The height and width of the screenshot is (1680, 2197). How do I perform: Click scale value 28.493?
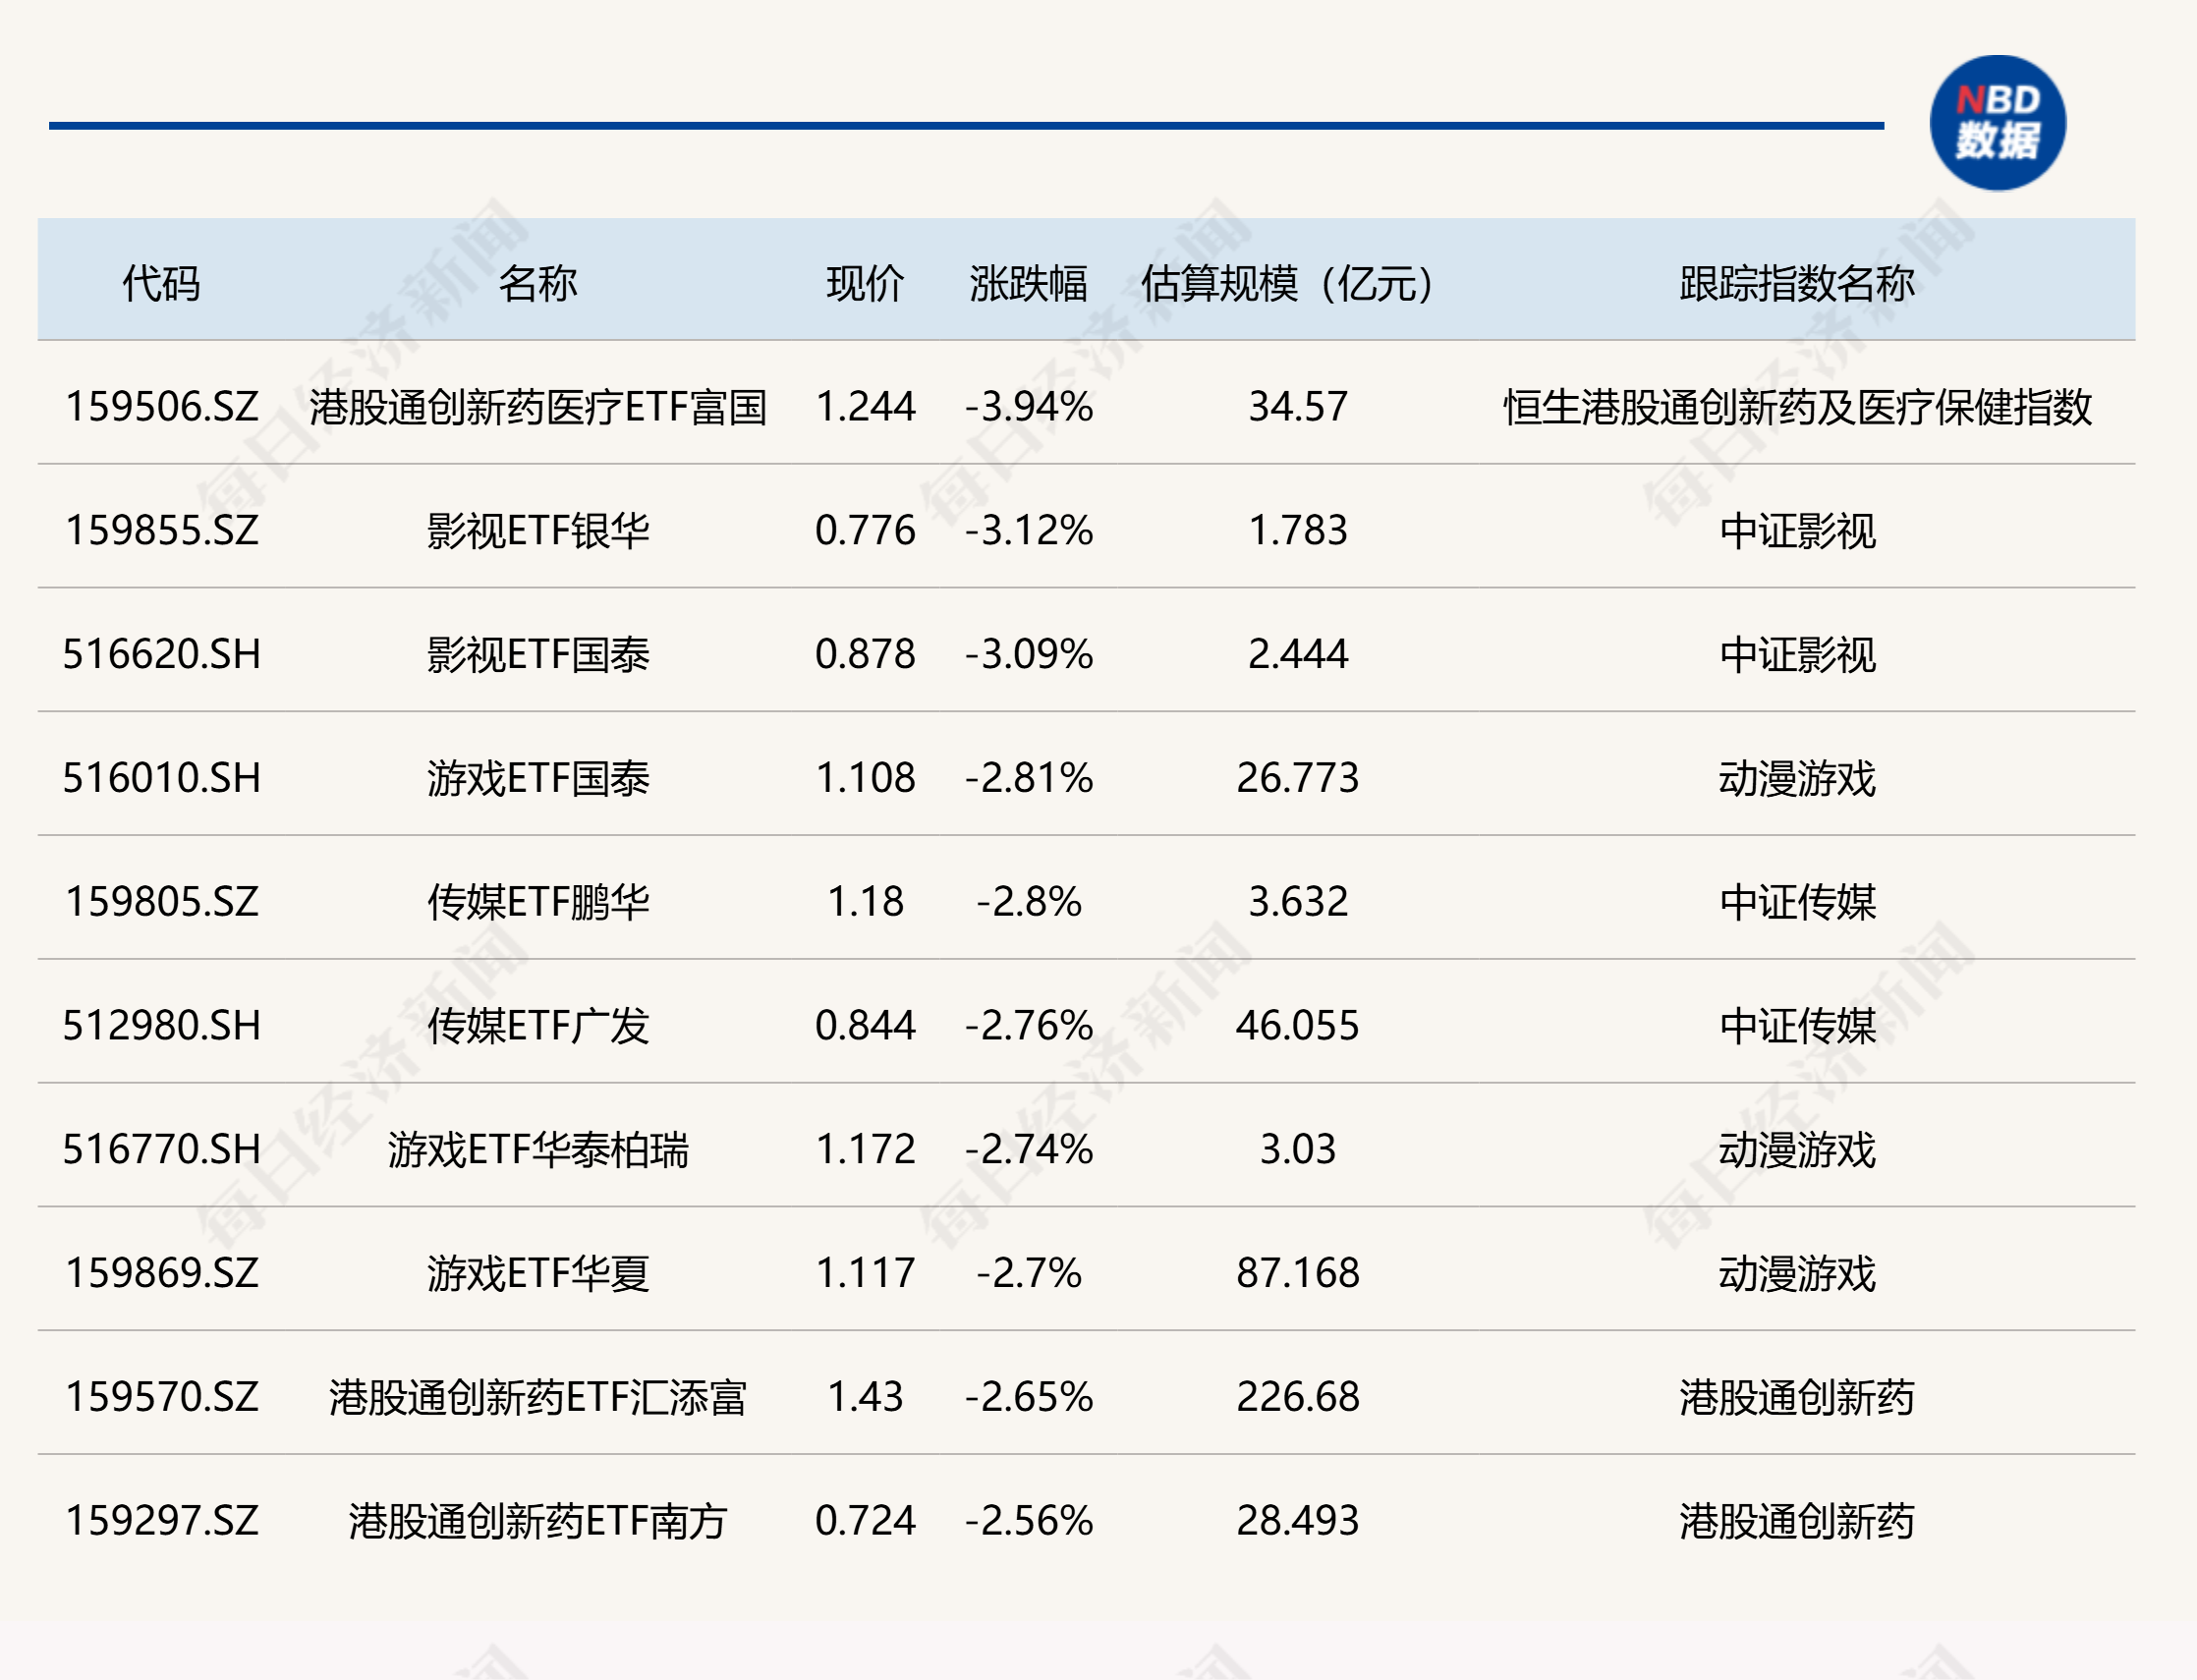(1297, 1523)
